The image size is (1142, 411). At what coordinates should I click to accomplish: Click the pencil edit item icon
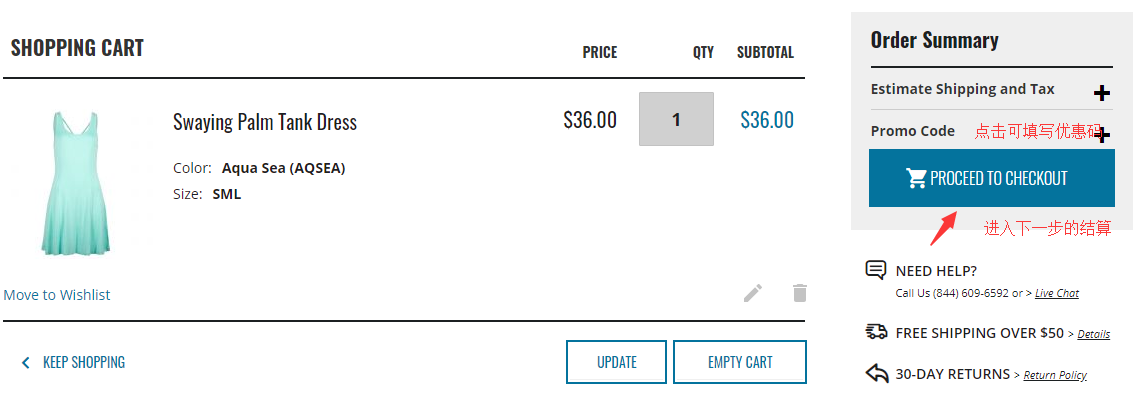click(x=753, y=293)
